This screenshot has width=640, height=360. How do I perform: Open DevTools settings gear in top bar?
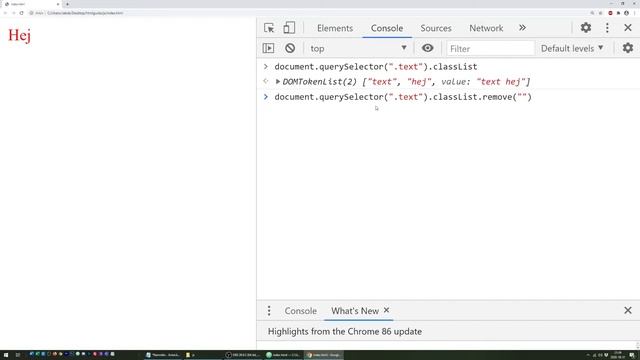coord(586,27)
